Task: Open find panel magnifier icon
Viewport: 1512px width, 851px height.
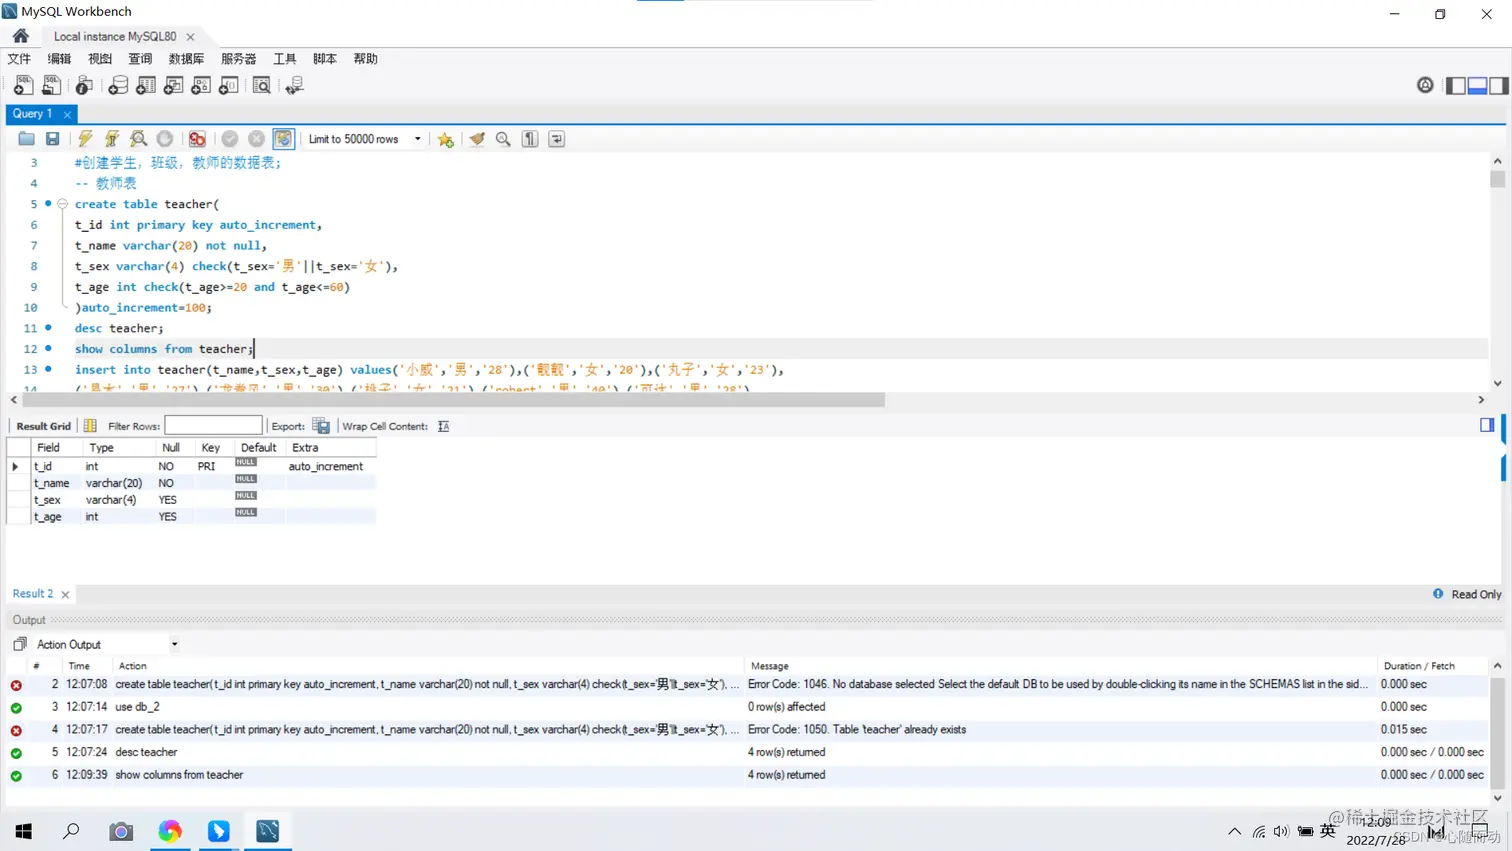Action: pos(503,139)
